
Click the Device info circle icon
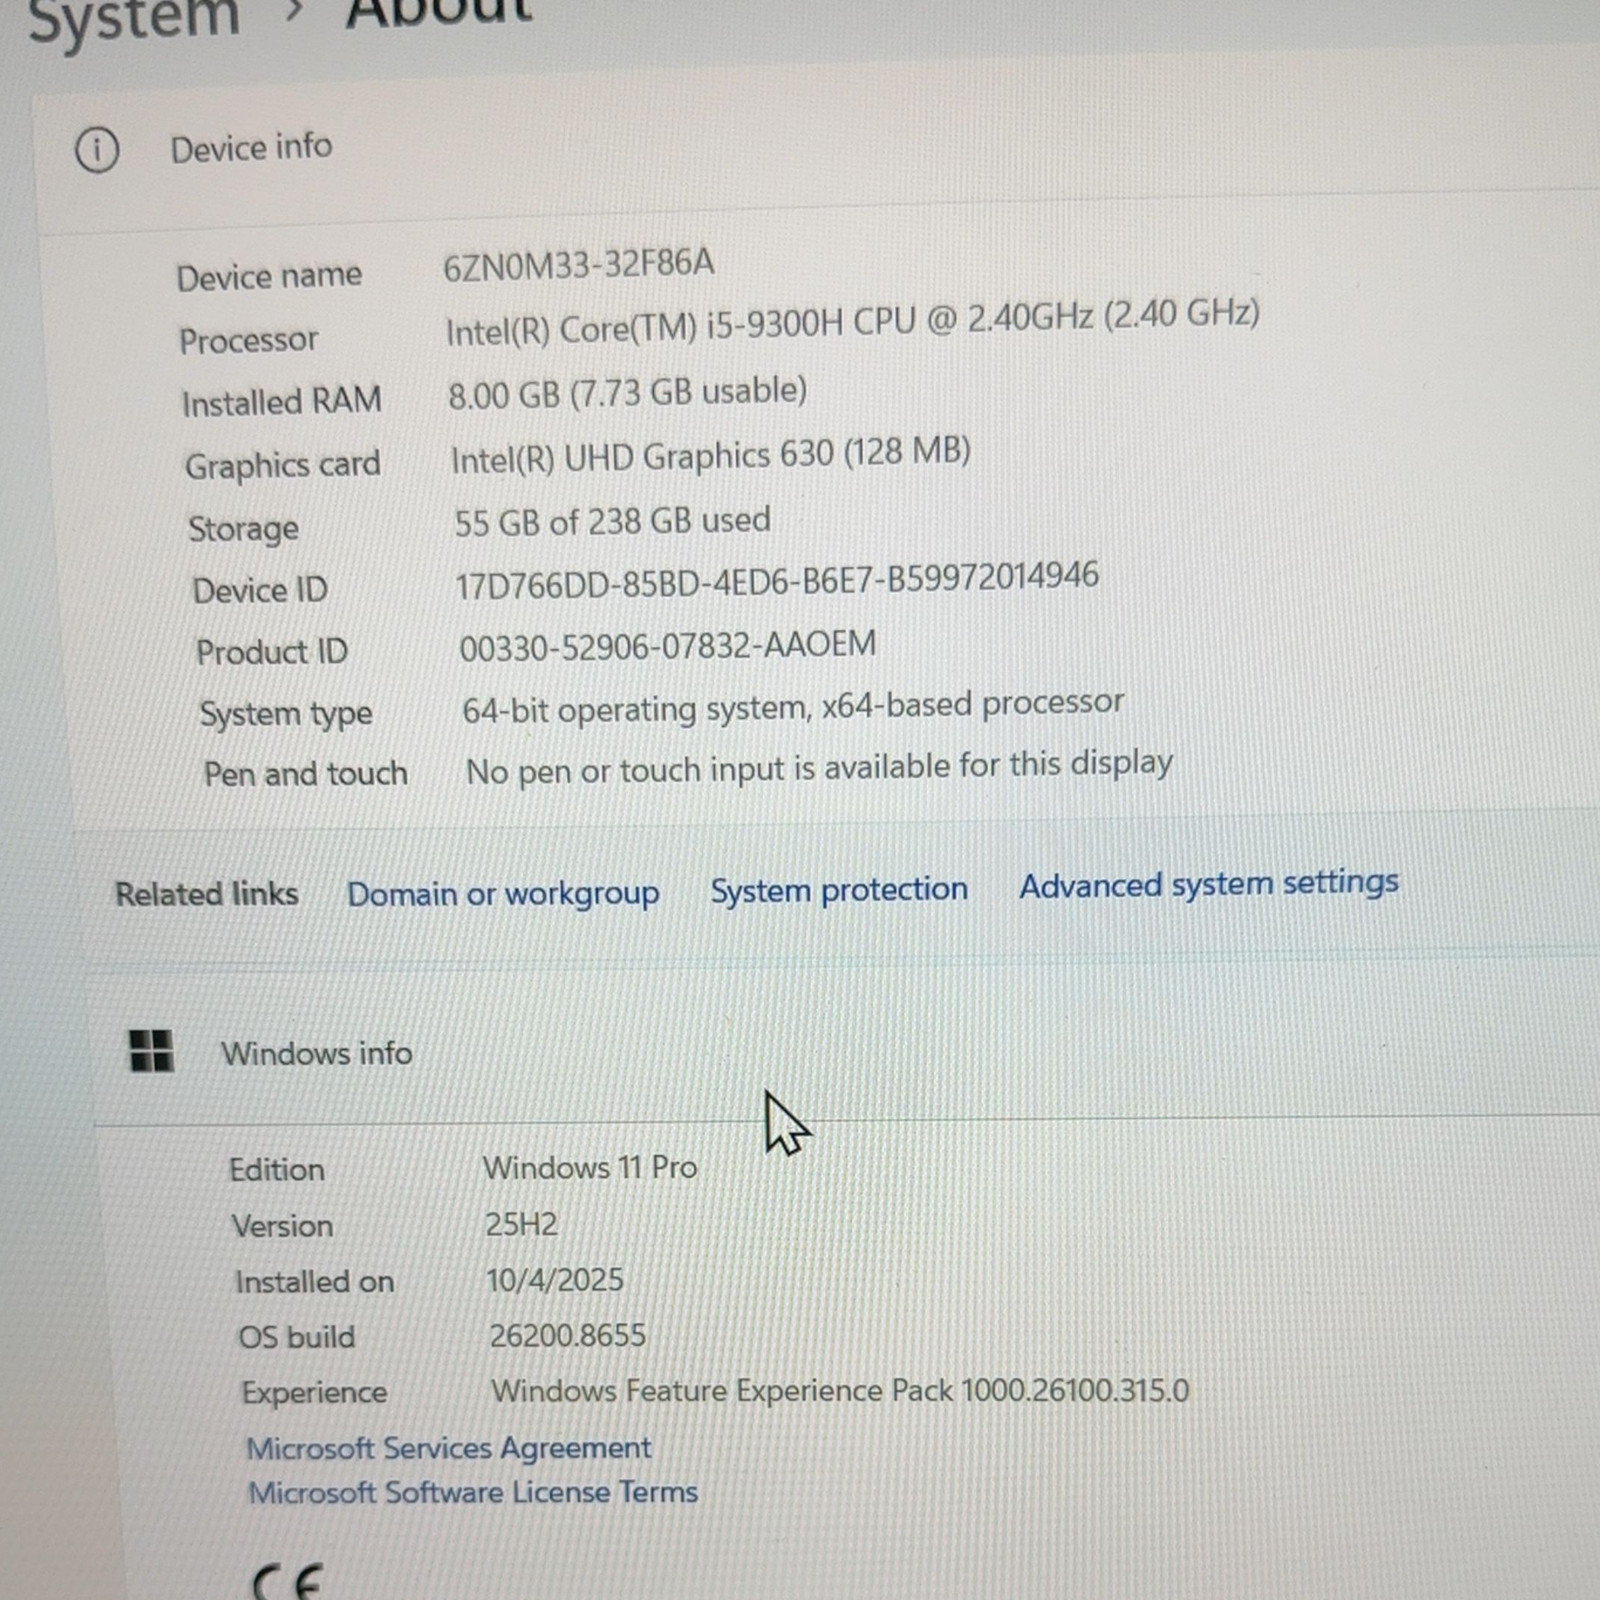(x=97, y=151)
